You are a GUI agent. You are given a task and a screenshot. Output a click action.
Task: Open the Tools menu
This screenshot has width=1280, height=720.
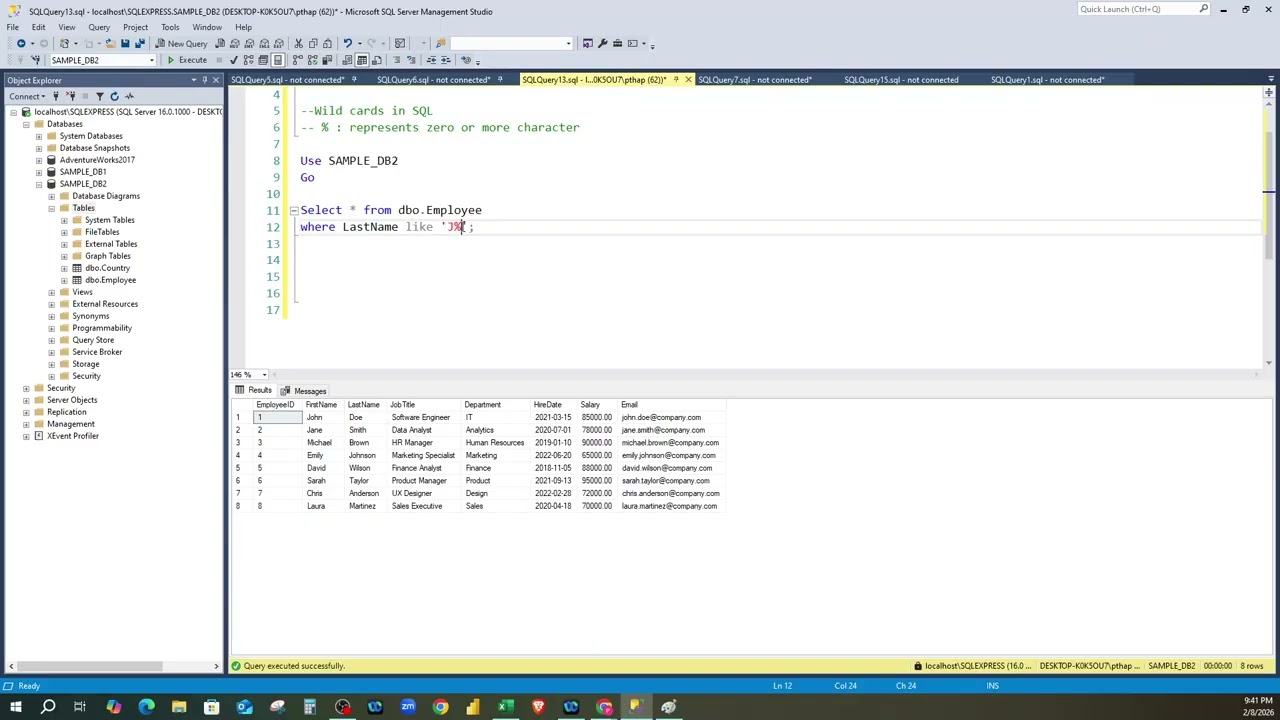[170, 27]
